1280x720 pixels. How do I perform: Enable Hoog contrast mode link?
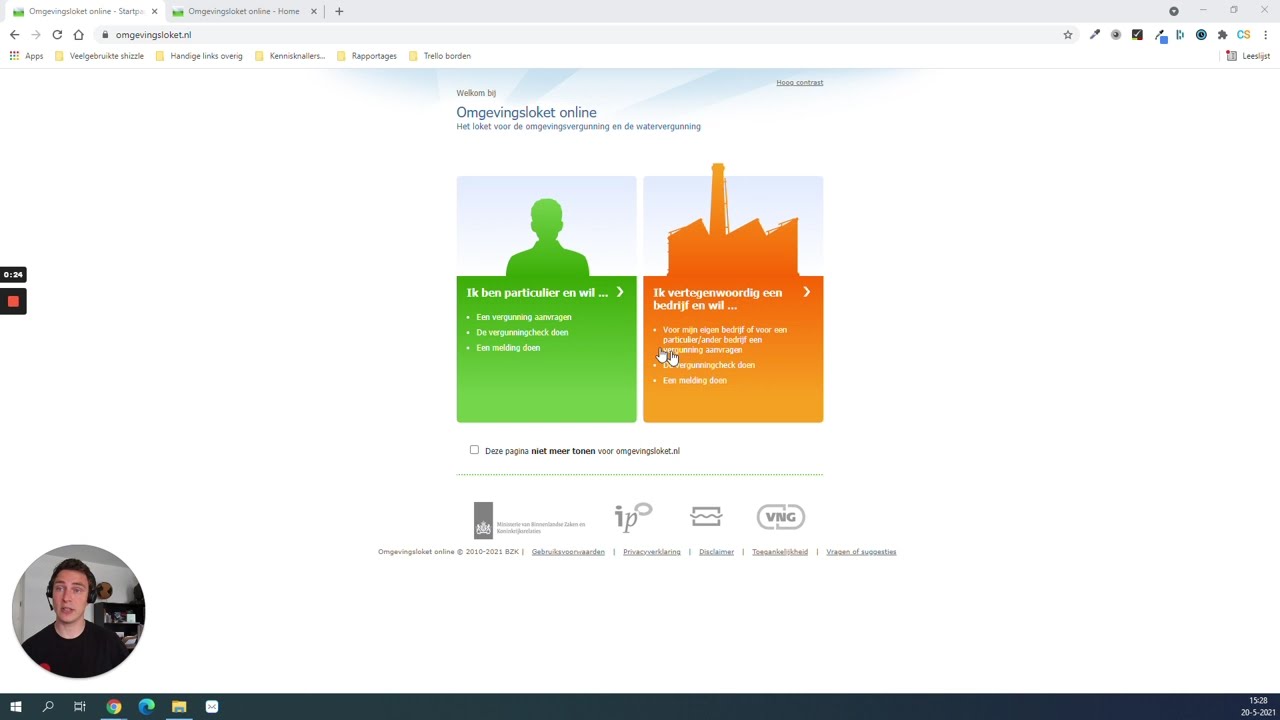click(799, 82)
